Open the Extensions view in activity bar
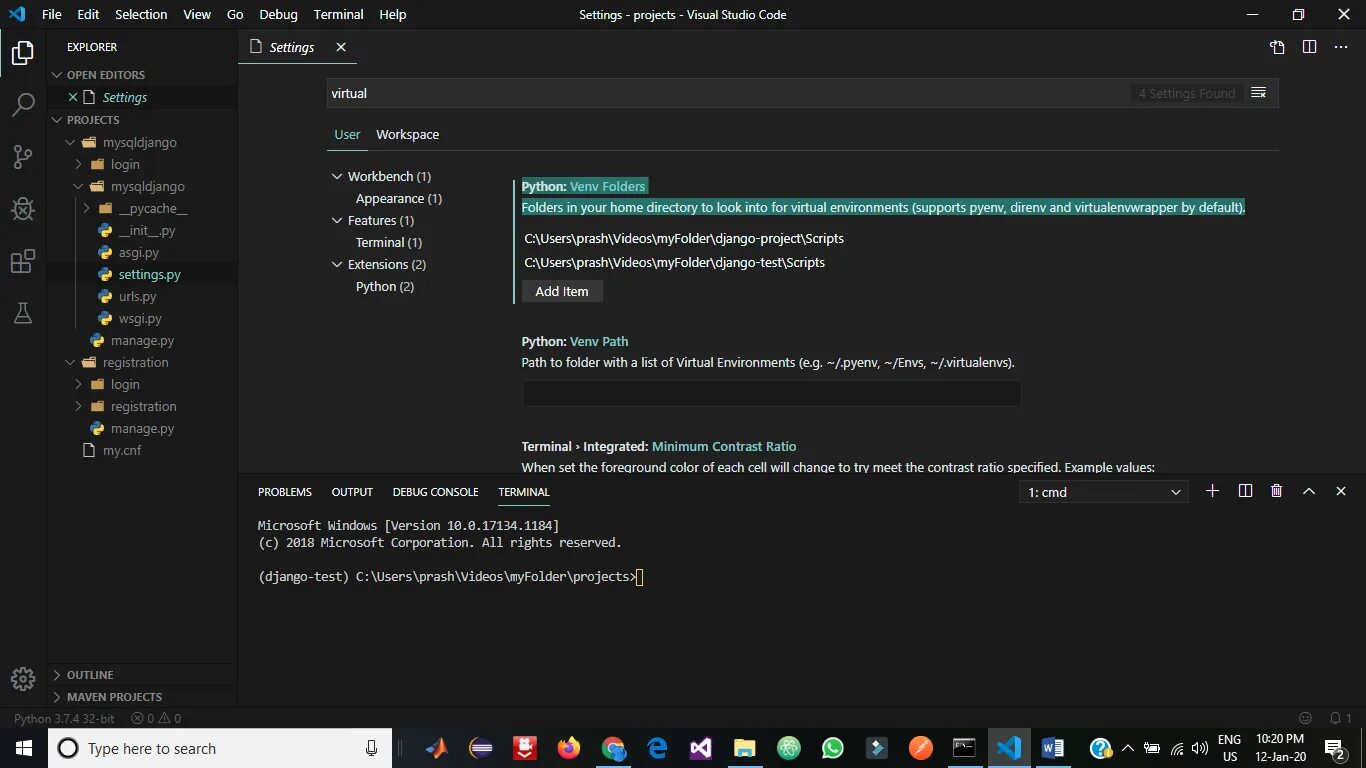This screenshot has width=1366, height=768. pyautogui.click(x=22, y=261)
